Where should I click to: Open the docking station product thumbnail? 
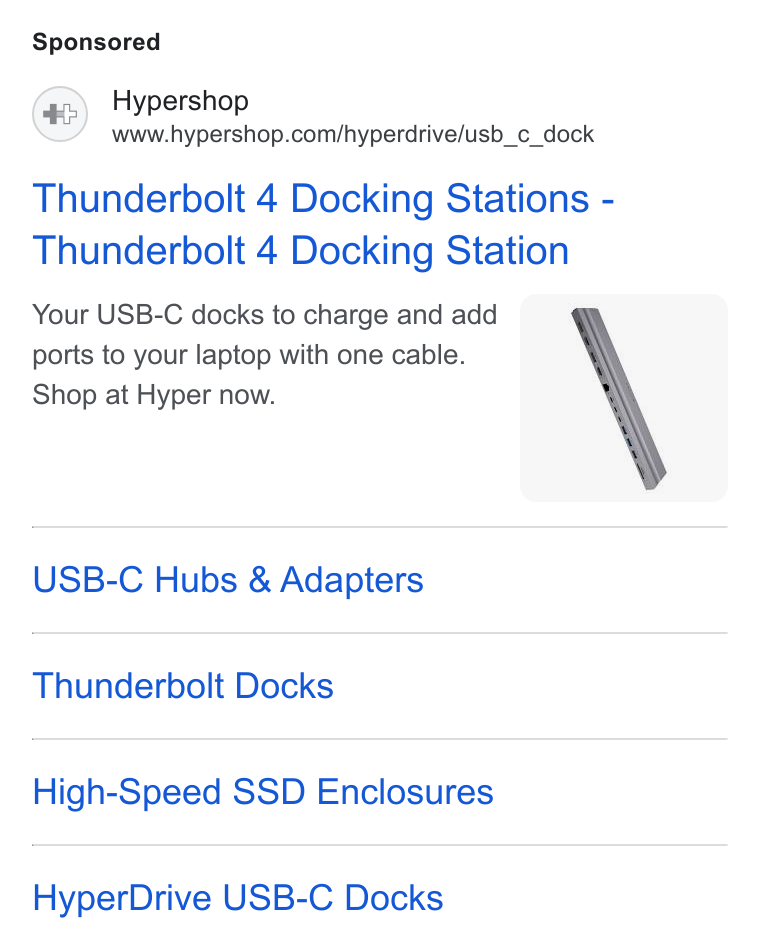point(624,398)
